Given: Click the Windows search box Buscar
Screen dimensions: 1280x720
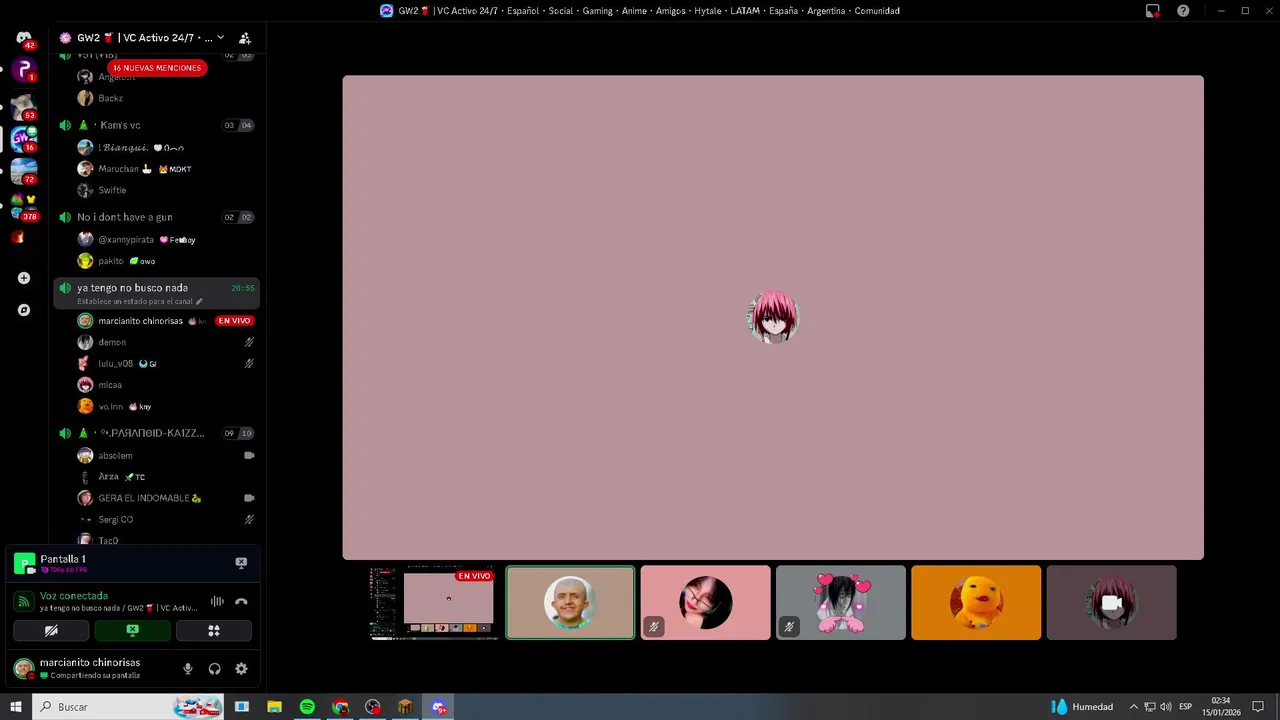Looking at the screenshot, I should click(x=129, y=707).
